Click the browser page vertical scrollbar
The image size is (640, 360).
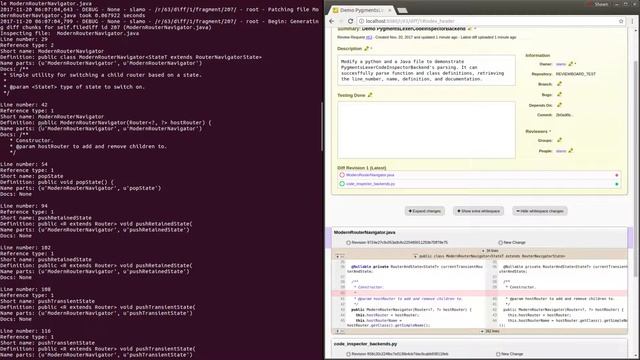636,169
